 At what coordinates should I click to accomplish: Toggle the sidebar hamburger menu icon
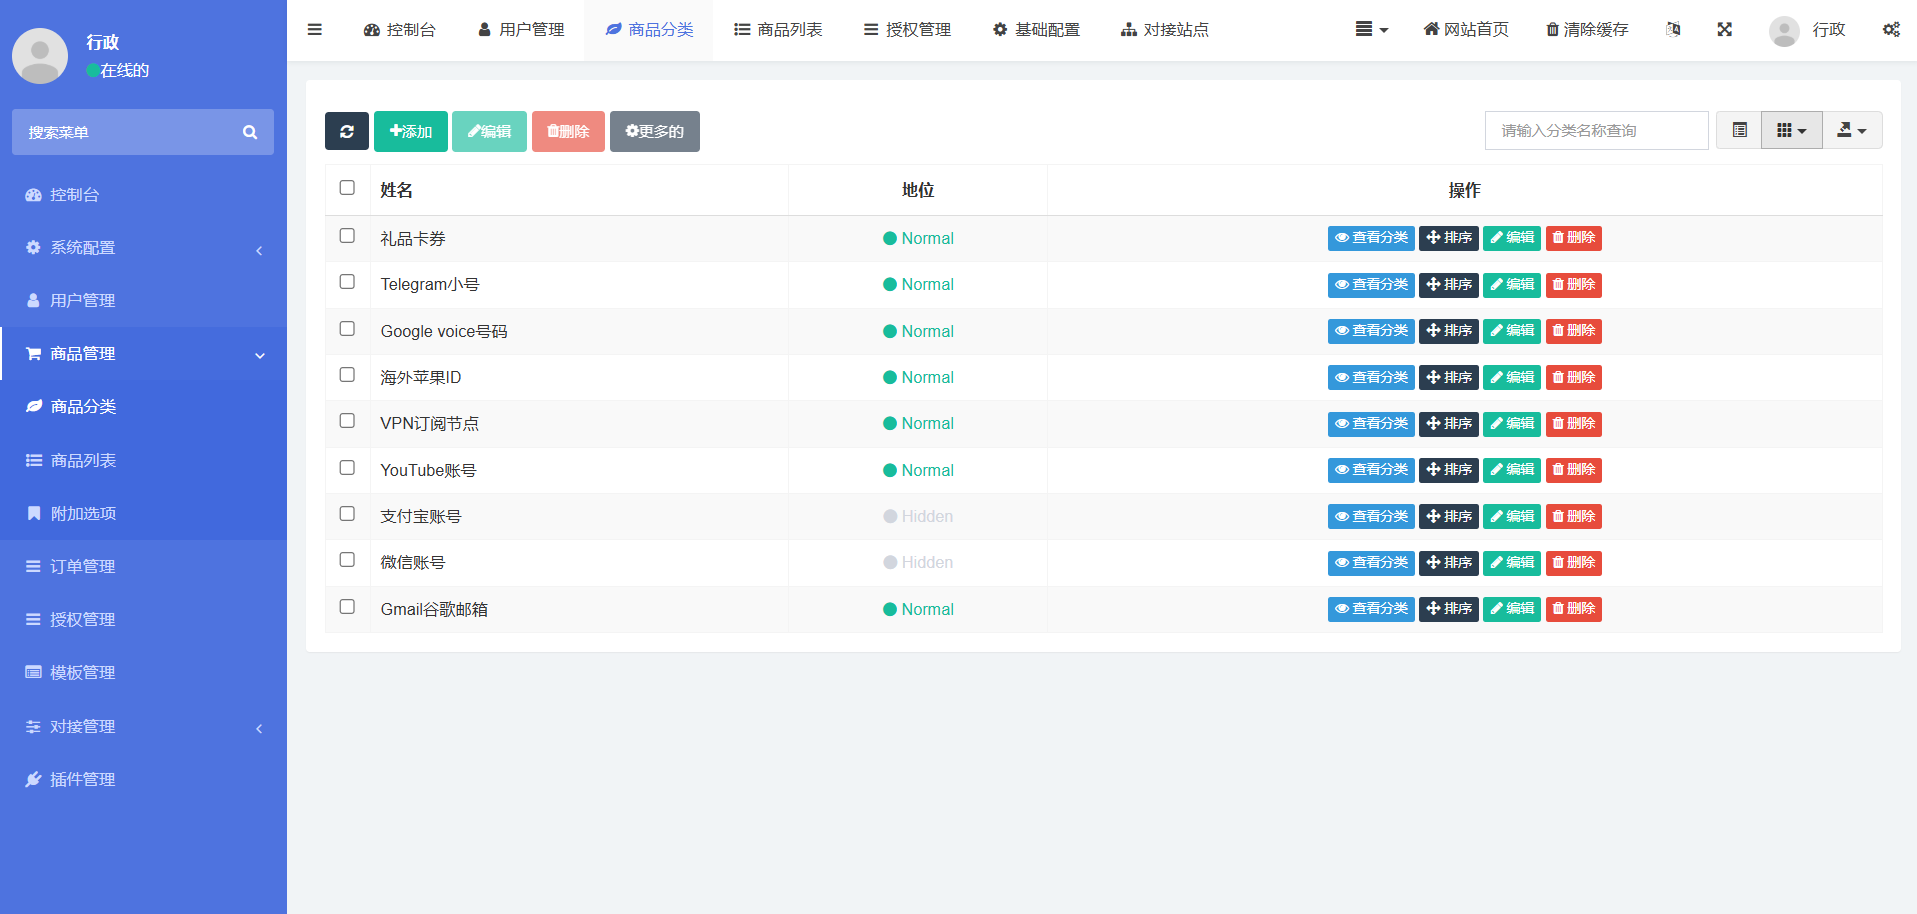click(x=315, y=30)
